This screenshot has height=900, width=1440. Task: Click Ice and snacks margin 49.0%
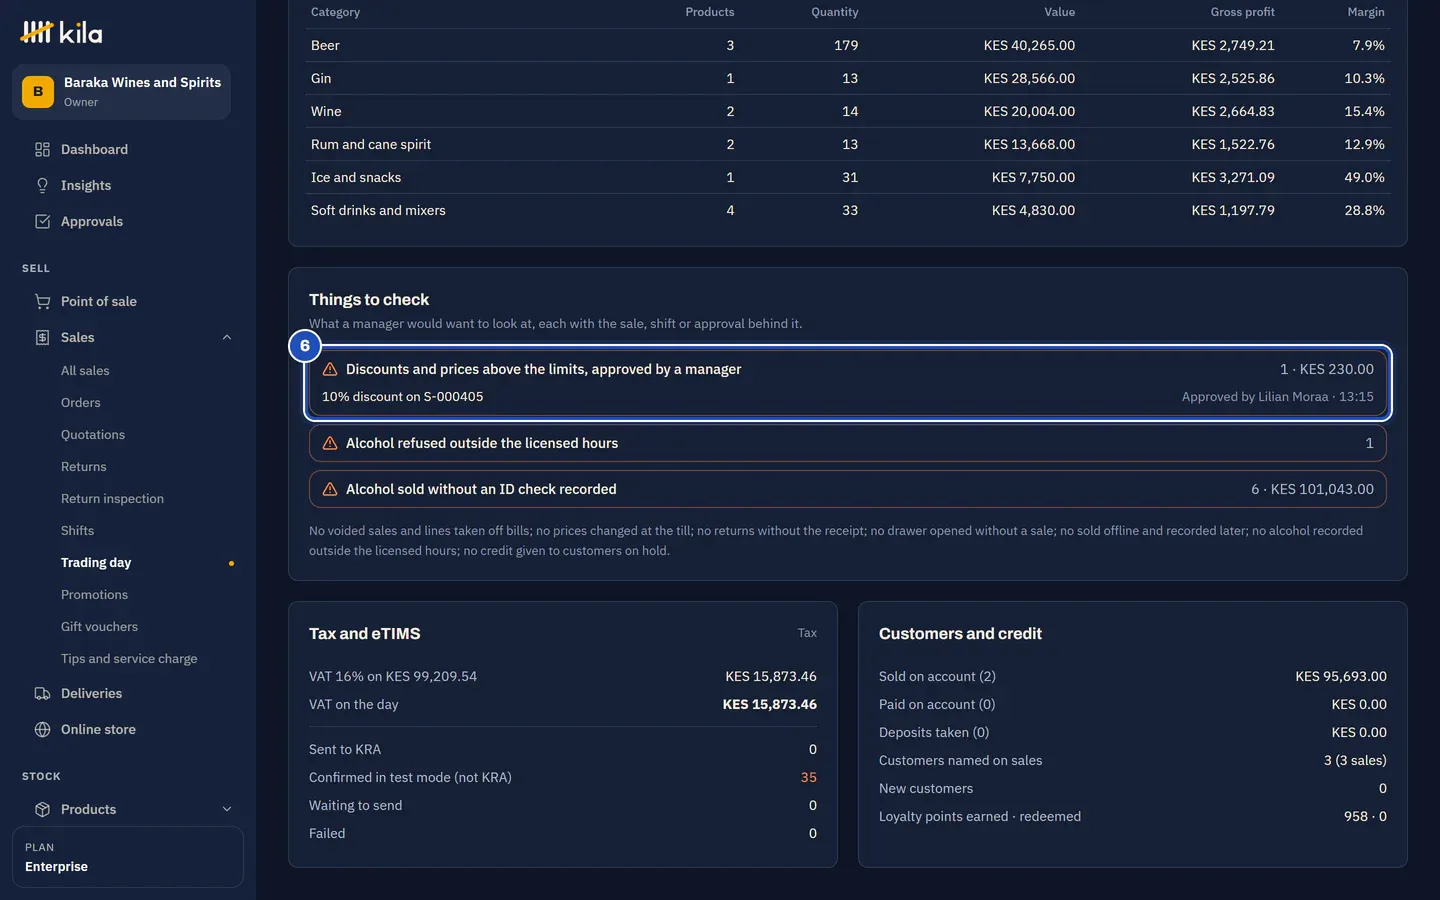coord(1364,178)
